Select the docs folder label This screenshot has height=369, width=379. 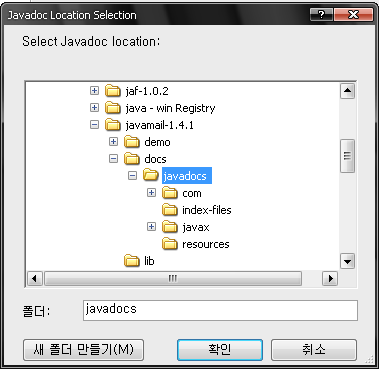click(x=155, y=159)
